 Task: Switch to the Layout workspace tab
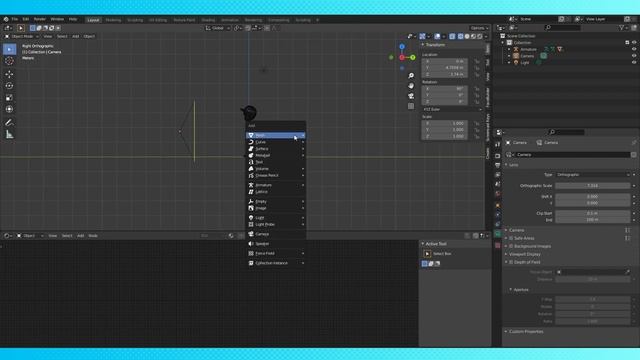click(93, 20)
